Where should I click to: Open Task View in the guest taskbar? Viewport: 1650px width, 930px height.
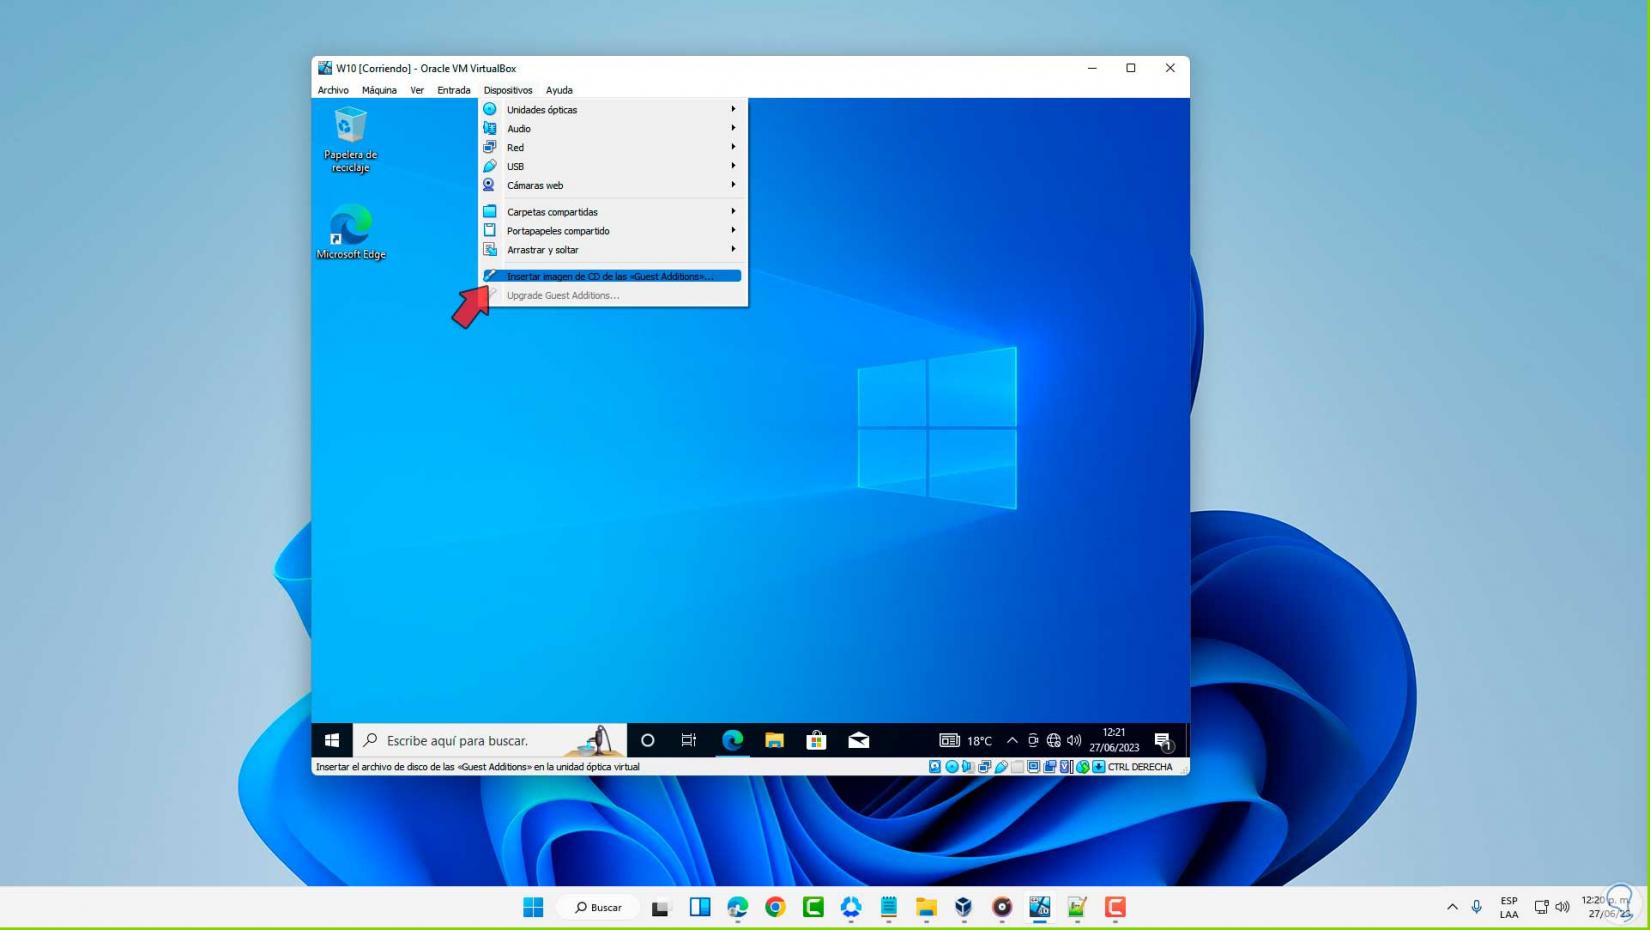click(689, 741)
